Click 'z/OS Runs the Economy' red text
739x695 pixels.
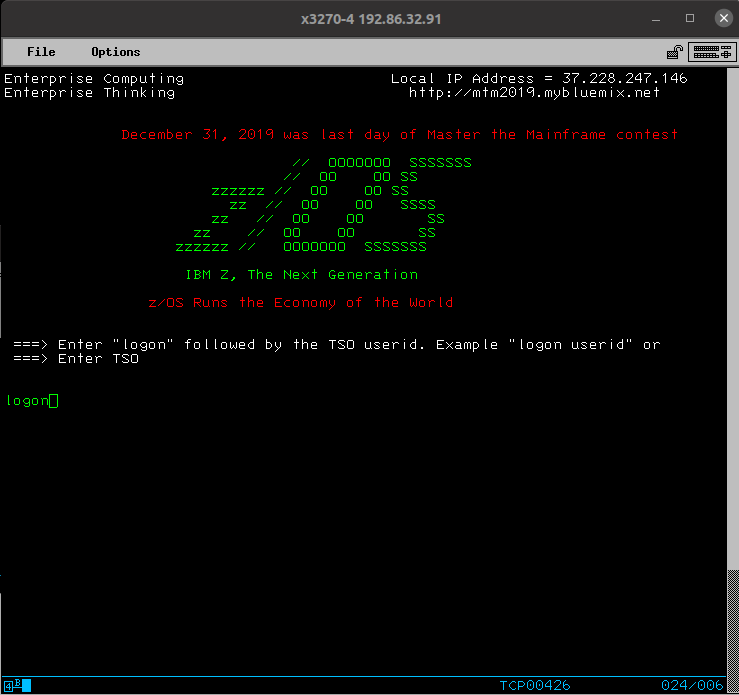click(300, 303)
